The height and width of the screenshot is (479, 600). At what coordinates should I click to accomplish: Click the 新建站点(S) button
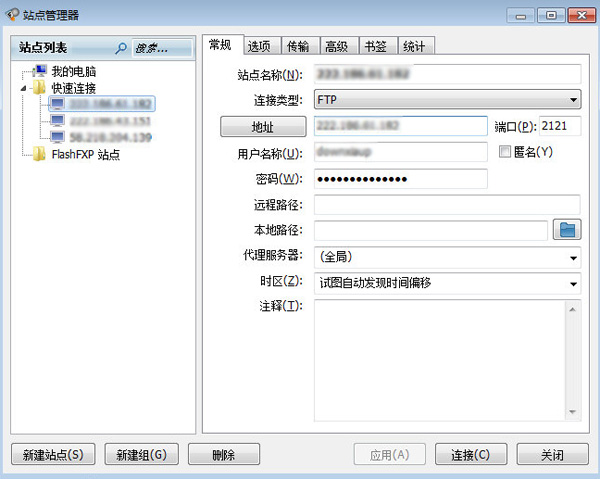point(54,455)
